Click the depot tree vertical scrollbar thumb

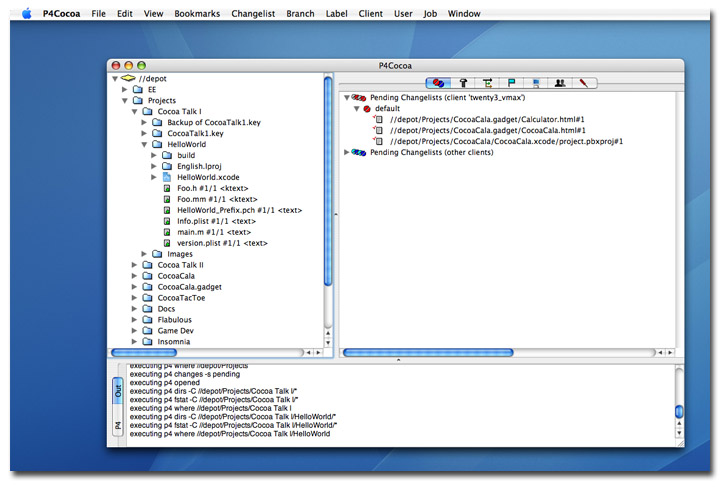(x=328, y=181)
